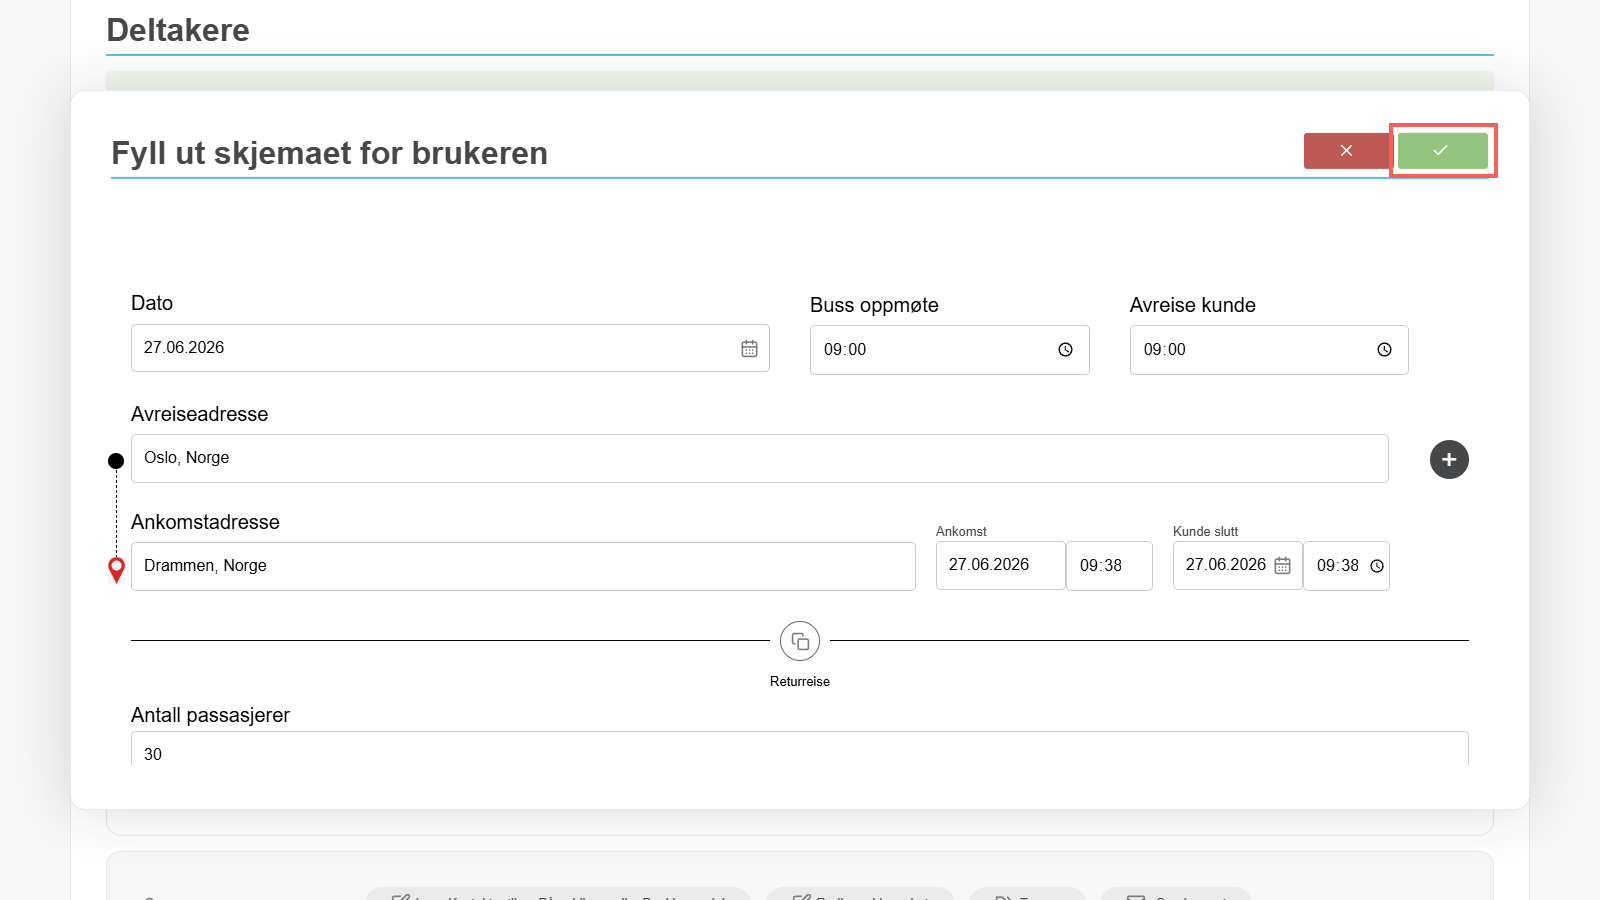Click the Avreiseadresse label
This screenshot has height=900, width=1600.
pyautogui.click(x=200, y=414)
